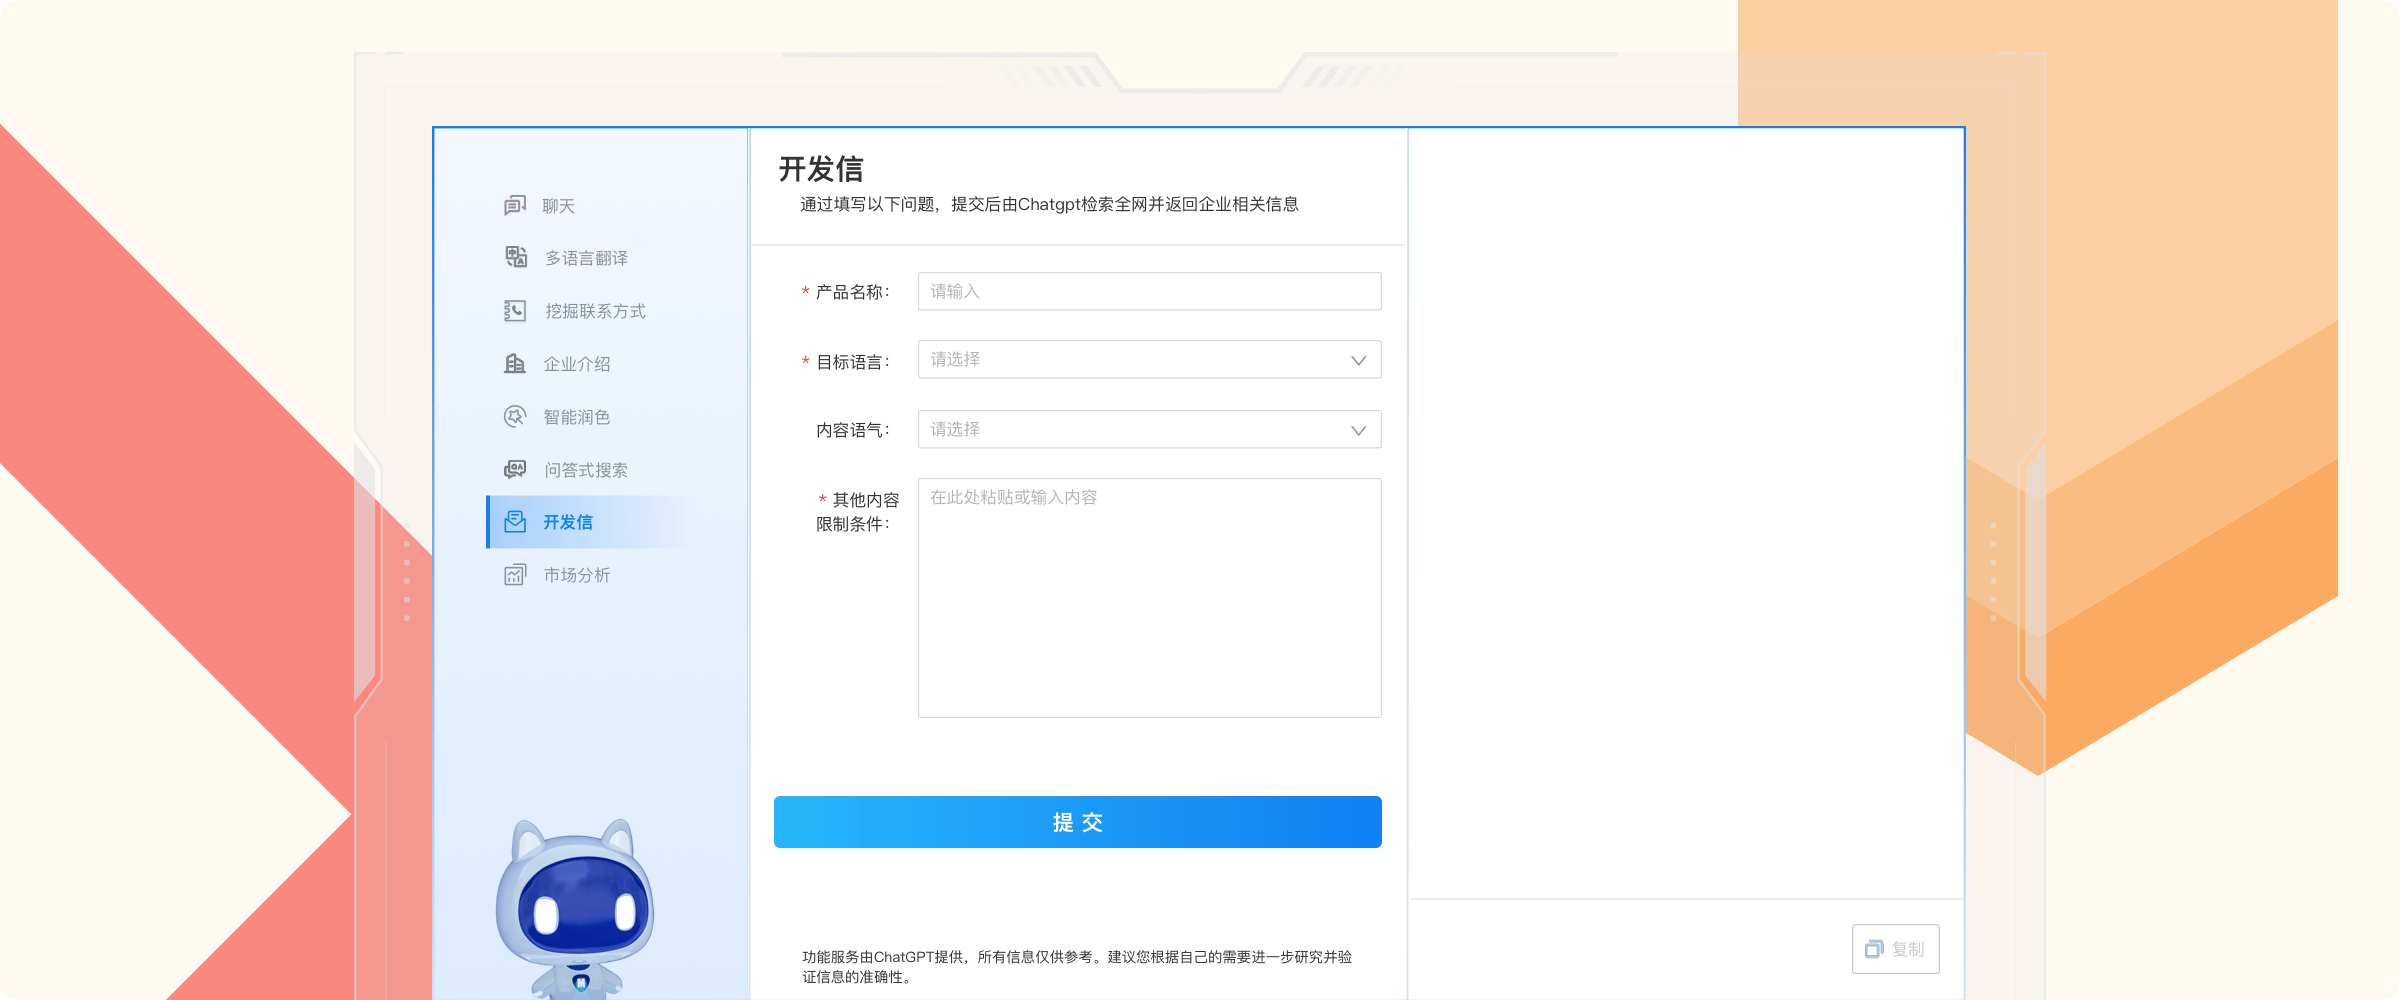Open the 目标语言 select field

(x=1130, y=360)
